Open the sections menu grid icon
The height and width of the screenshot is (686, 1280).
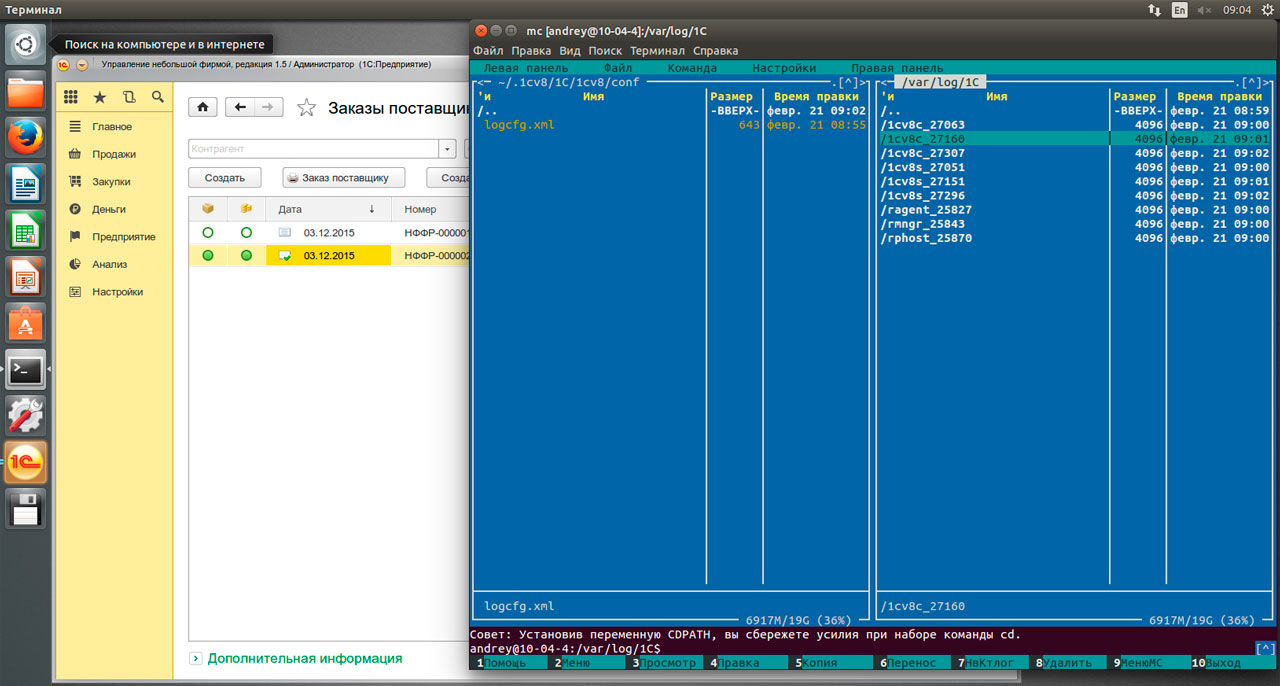[71, 97]
